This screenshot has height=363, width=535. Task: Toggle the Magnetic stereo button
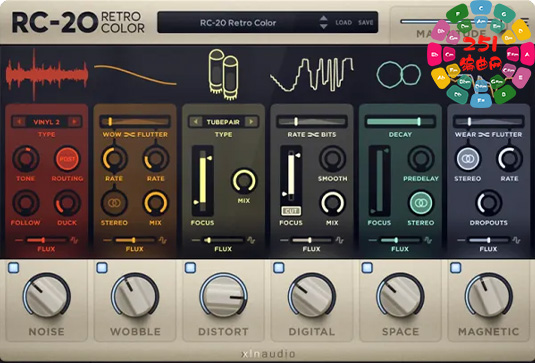[468, 159]
